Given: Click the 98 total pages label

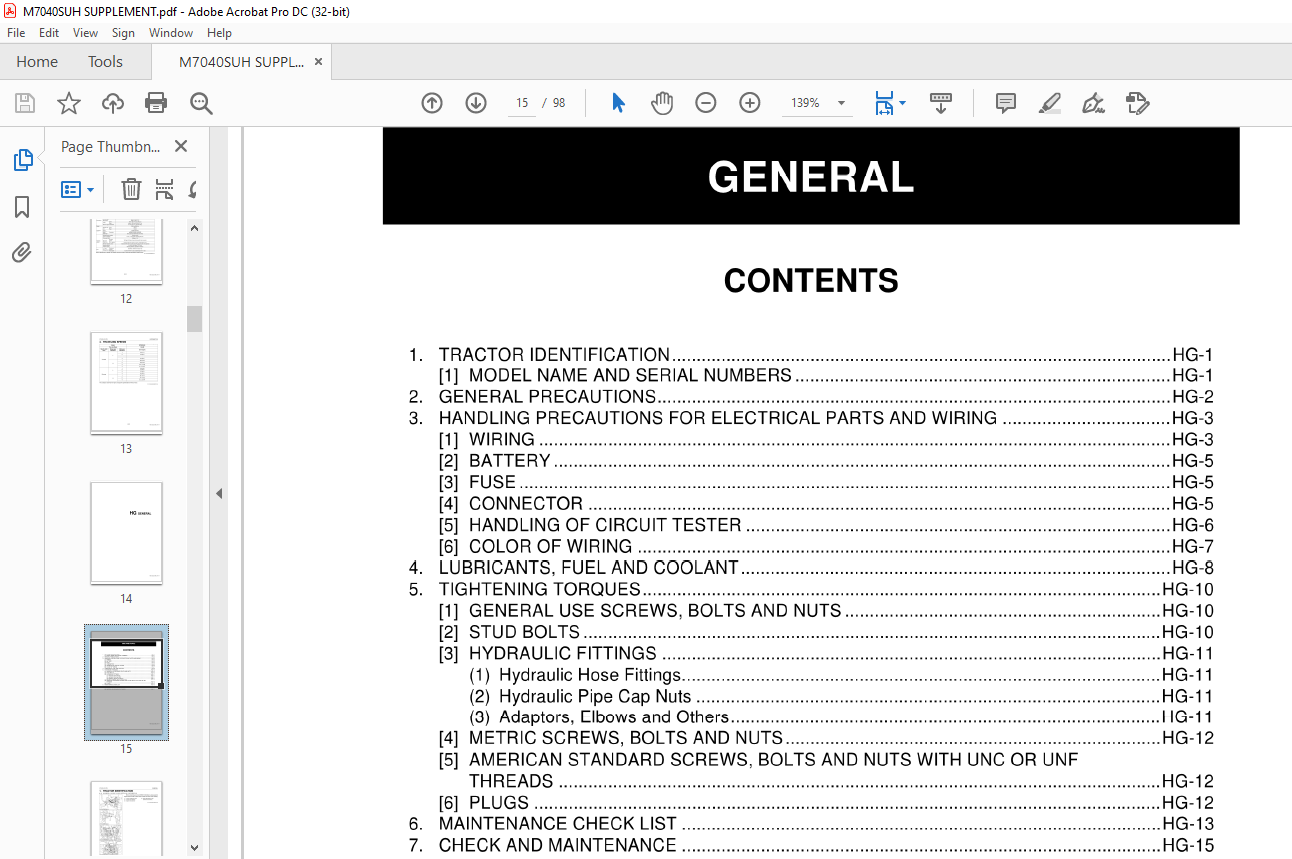Looking at the screenshot, I should point(559,103).
